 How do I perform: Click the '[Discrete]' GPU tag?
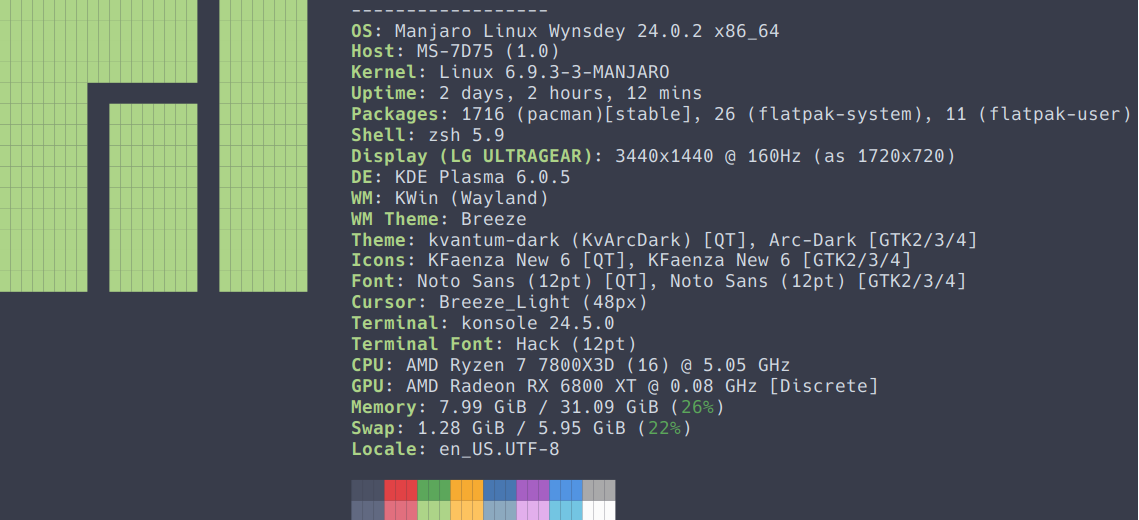click(x=824, y=385)
